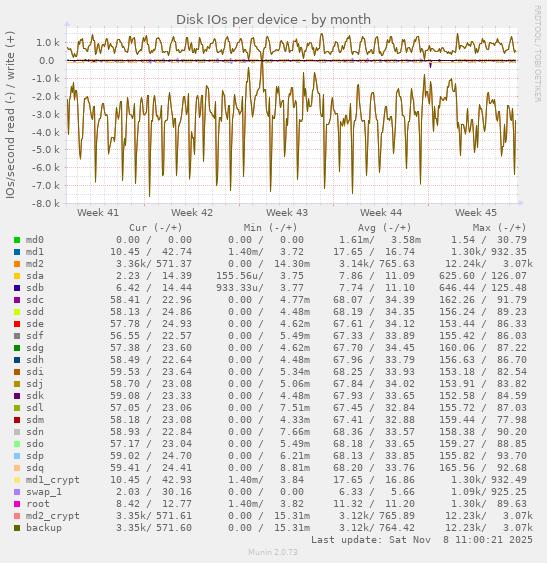Click the pink root legend swatch
Screen dimensions: 547x563
pyautogui.click(x=17, y=504)
